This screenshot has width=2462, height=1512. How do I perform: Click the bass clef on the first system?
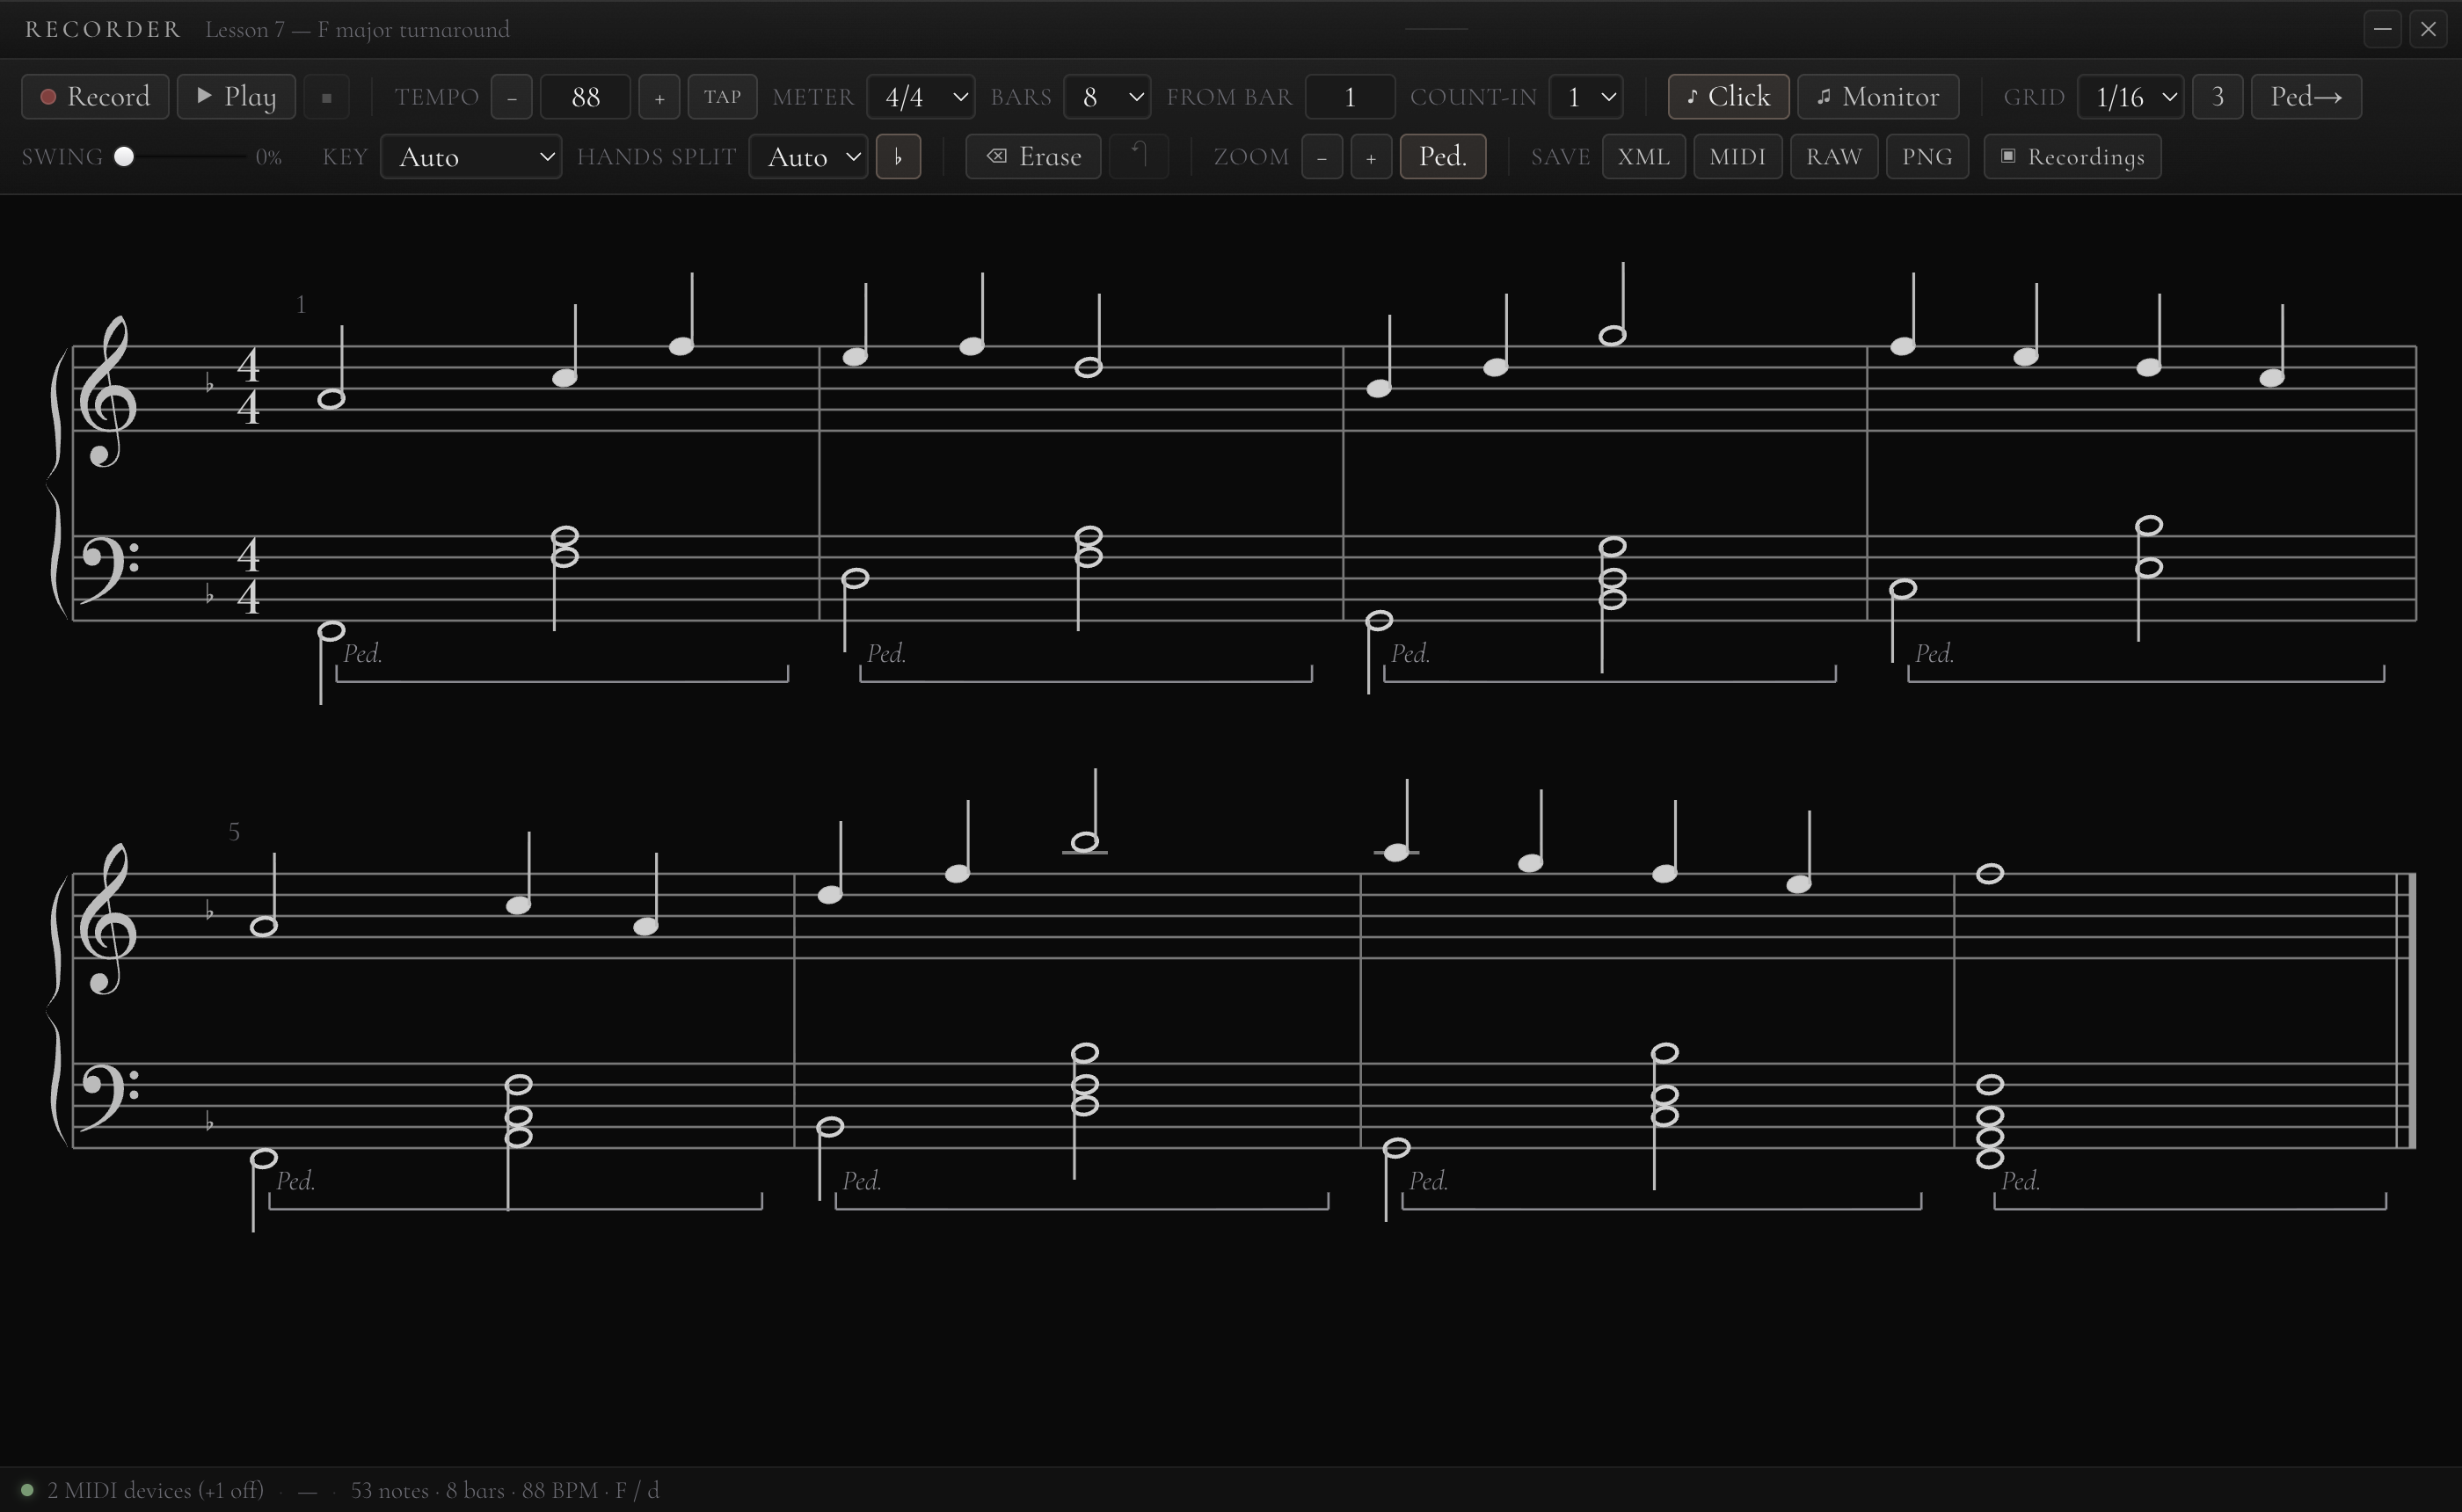(108, 570)
